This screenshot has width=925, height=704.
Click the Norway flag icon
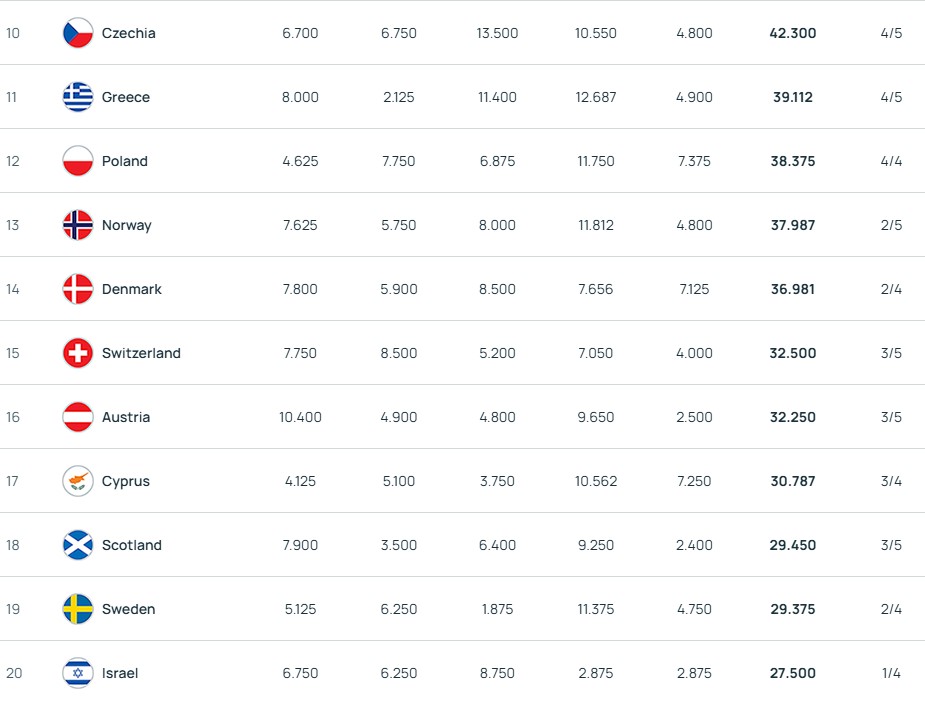coord(78,225)
